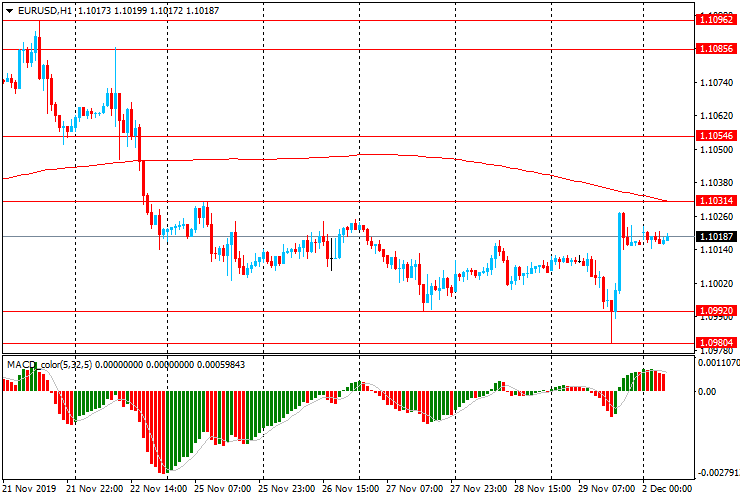Select the grey current-price horizontal line
Image resolution: width=740 pixels, height=500 pixels.
click(348, 236)
